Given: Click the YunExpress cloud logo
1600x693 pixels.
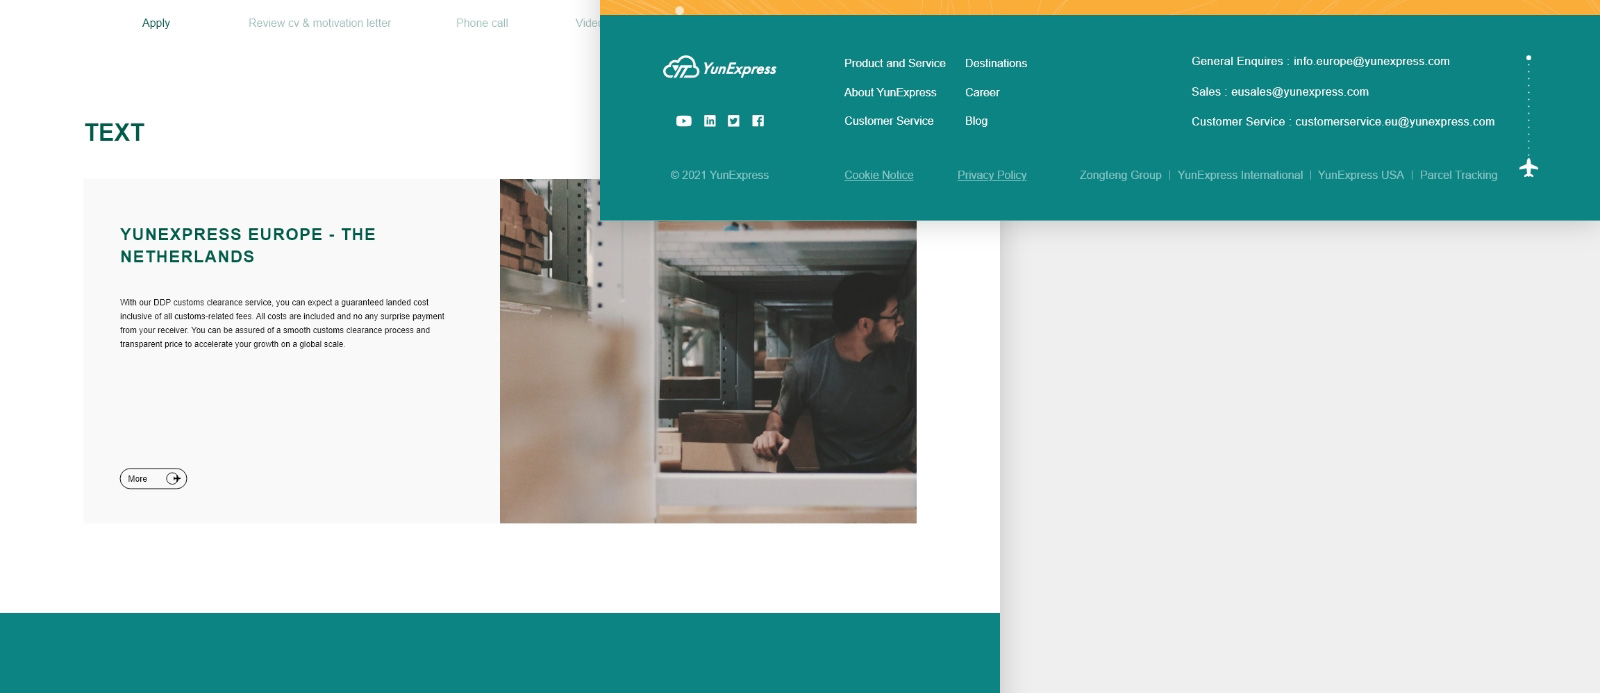Looking at the screenshot, I should [719, 68].
